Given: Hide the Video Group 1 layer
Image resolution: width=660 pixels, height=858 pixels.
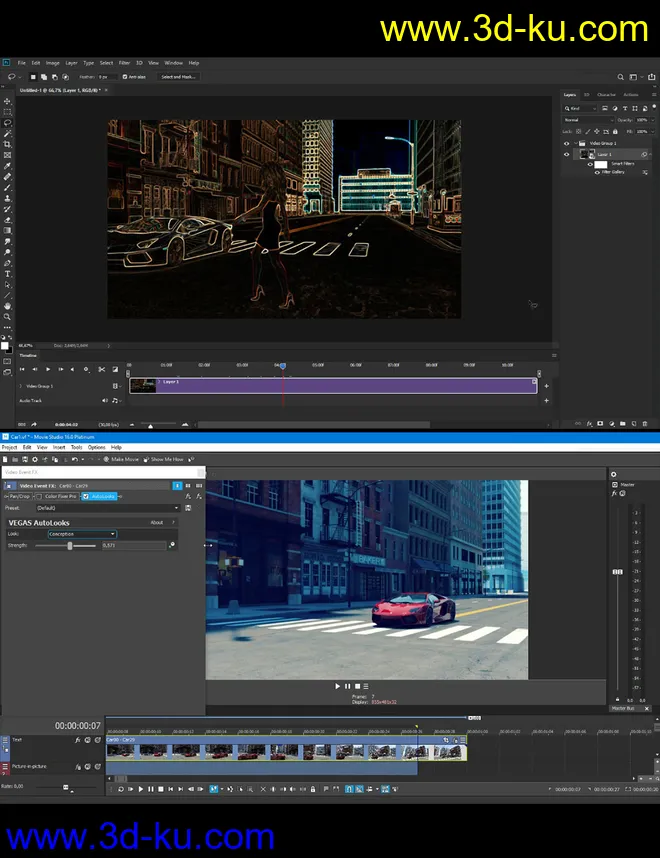Looking at the screenshot, I should tap(566, 142).
